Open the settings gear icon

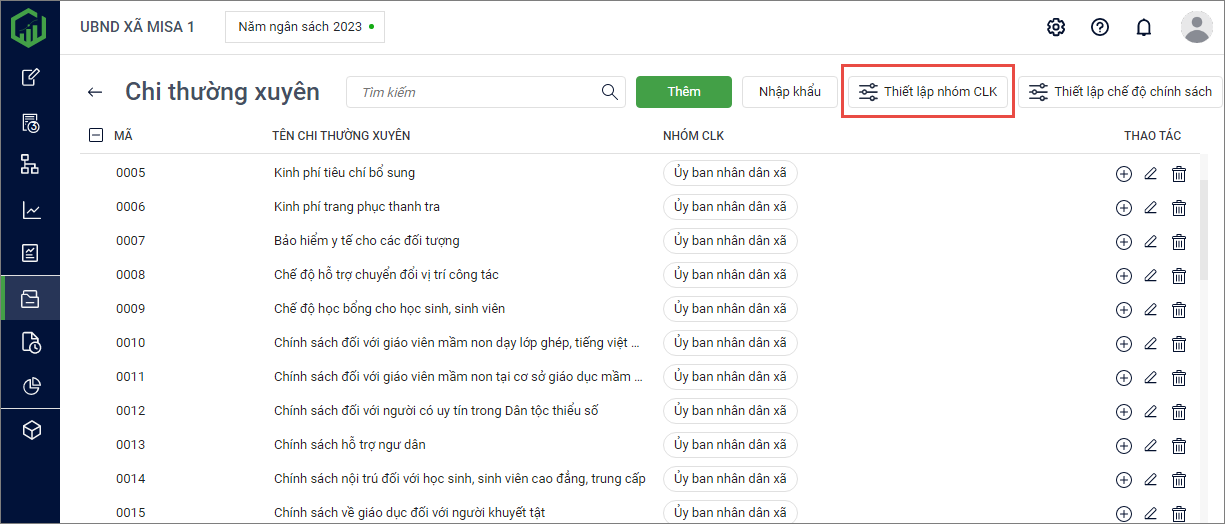pos(1056,27)
